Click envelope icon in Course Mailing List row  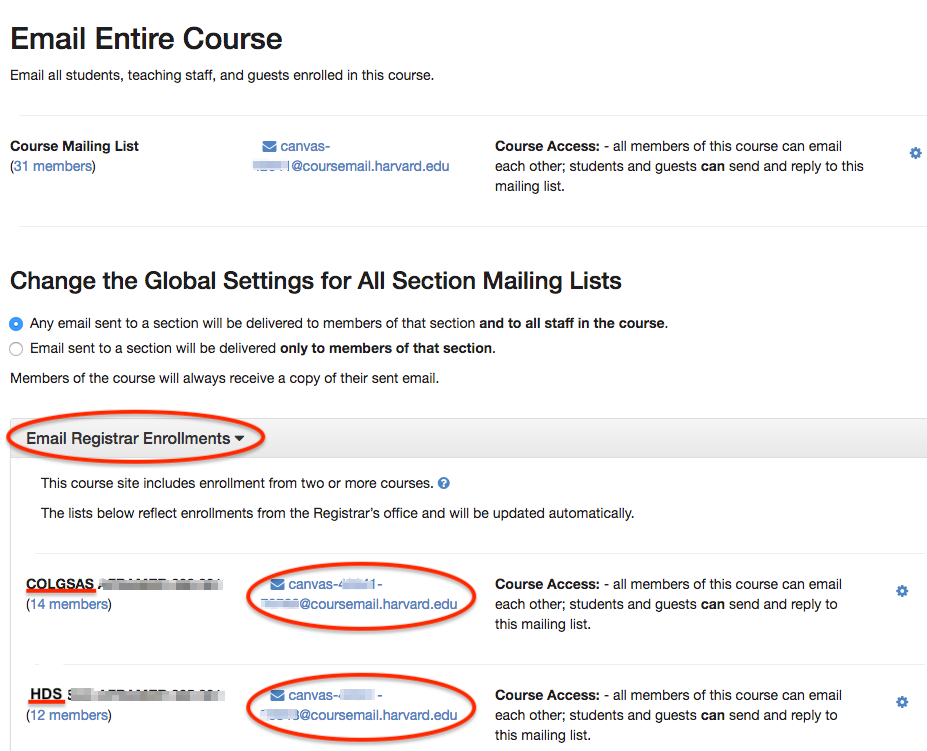point(269,146)
